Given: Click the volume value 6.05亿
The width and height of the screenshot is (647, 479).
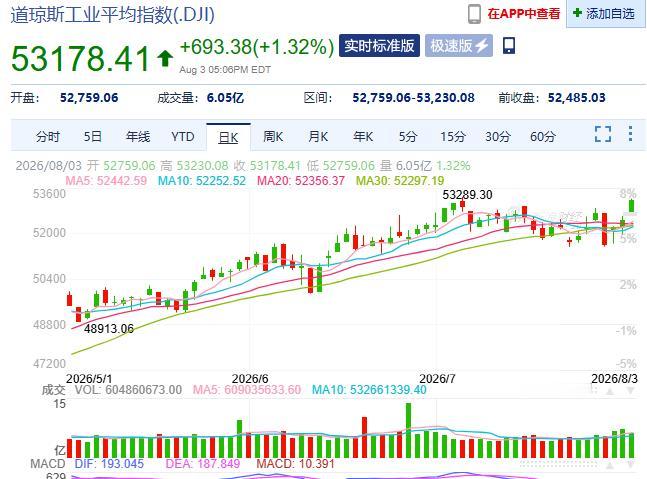Looking at the screenshot, I should tap(225, 98).
